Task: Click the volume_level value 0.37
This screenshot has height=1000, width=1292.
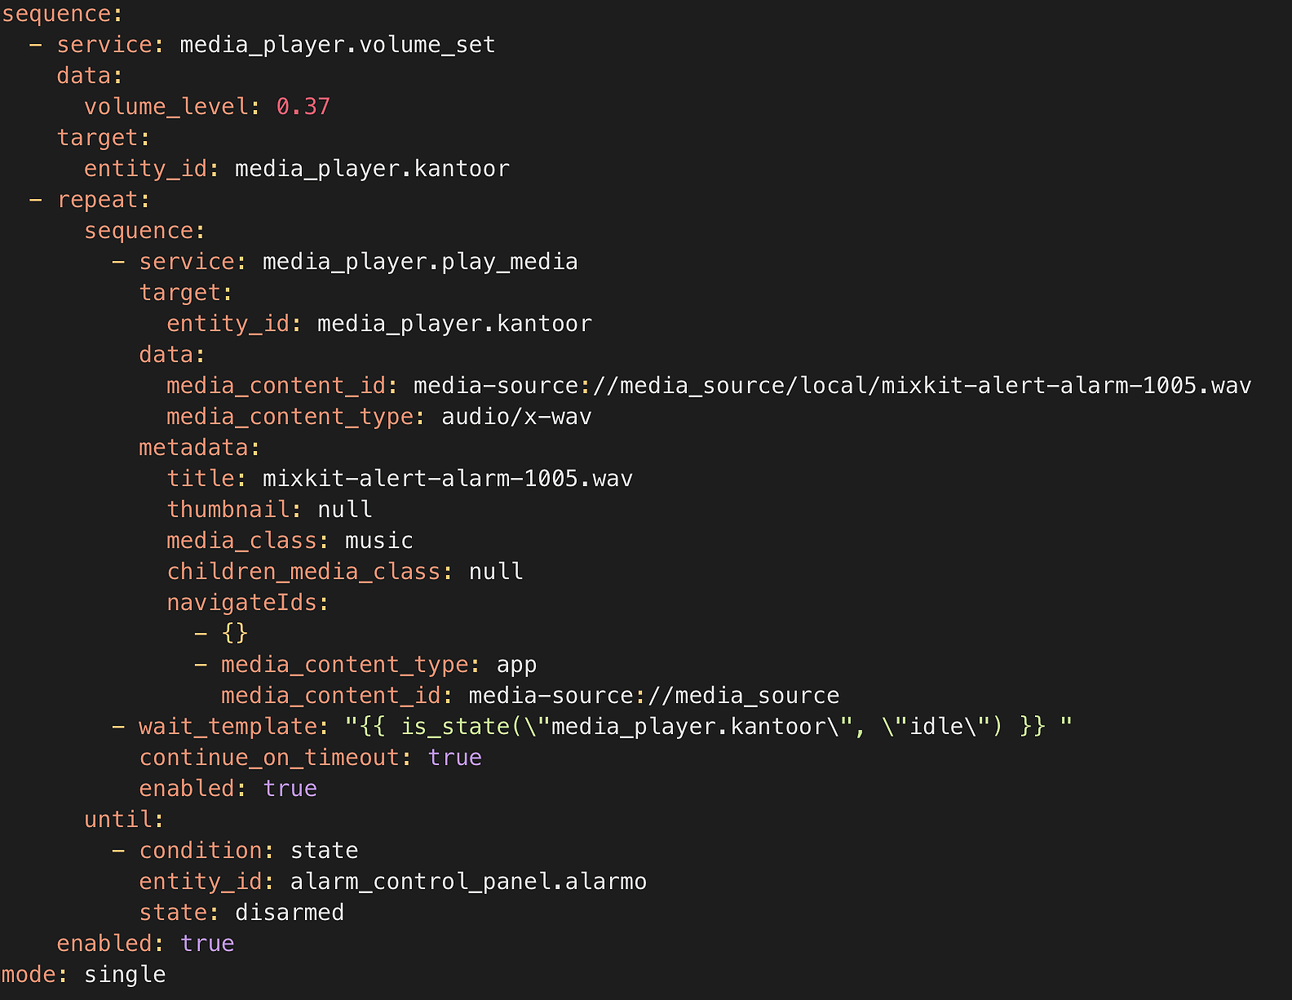Action: pos(303,106)
